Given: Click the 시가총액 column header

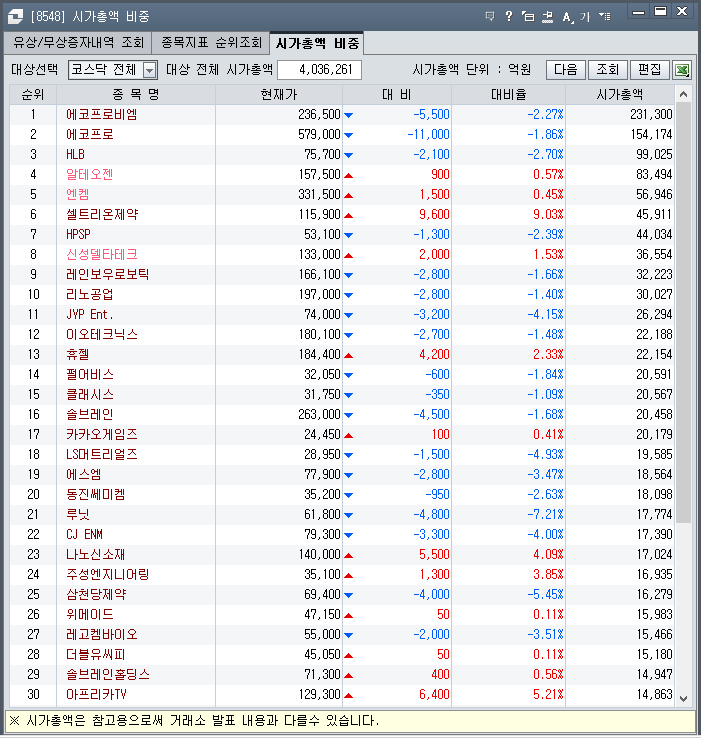Looking at the screenshot, I should click(x=620, y=95).
